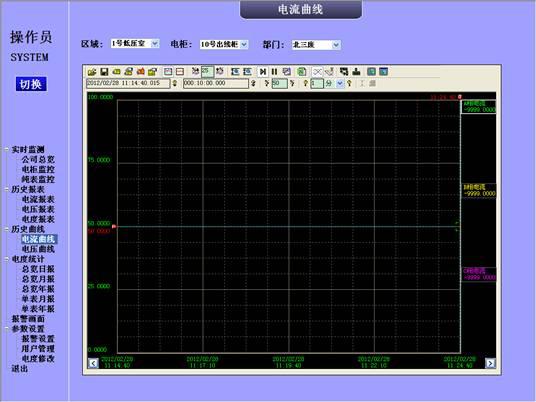The image size is (536, 402).
Task: Click the last blue window icon in toolbar
Action: pyautogui.click(x=384, y=72)
